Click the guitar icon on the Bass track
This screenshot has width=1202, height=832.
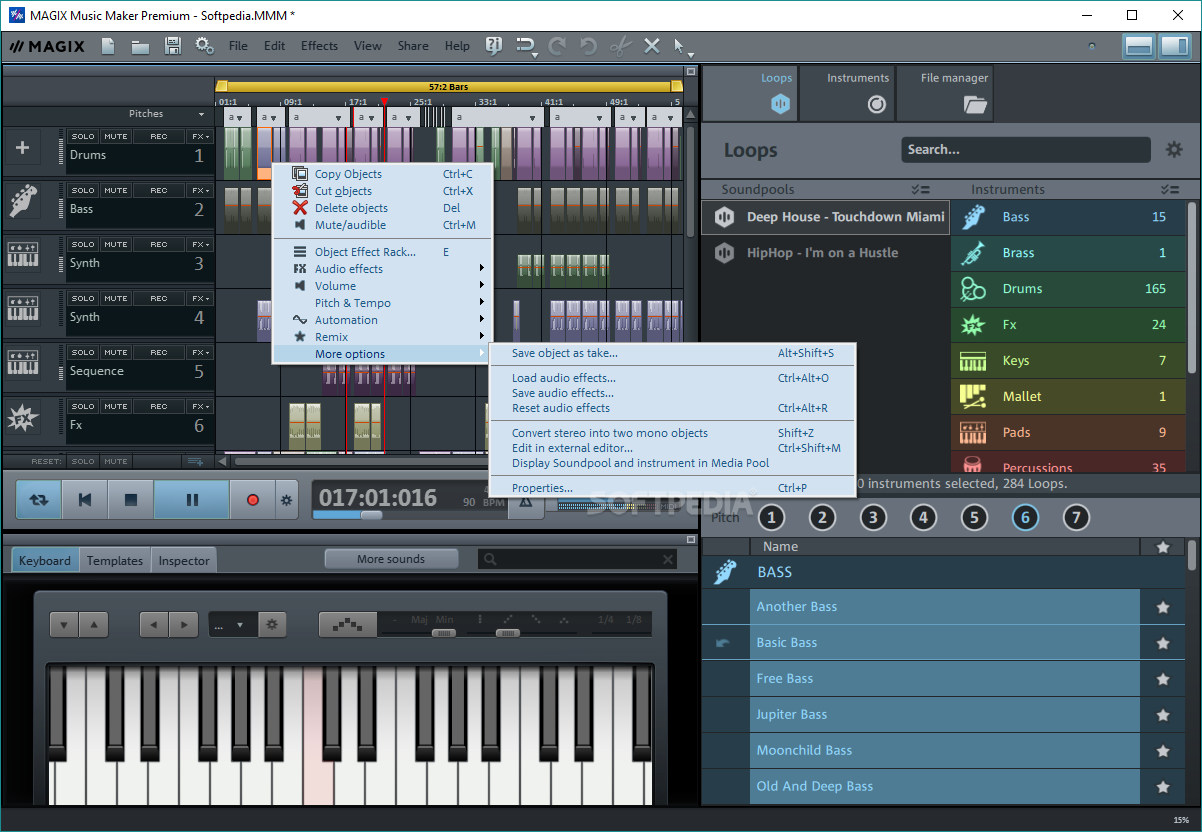pyautogui.click(x=23, y=201)
